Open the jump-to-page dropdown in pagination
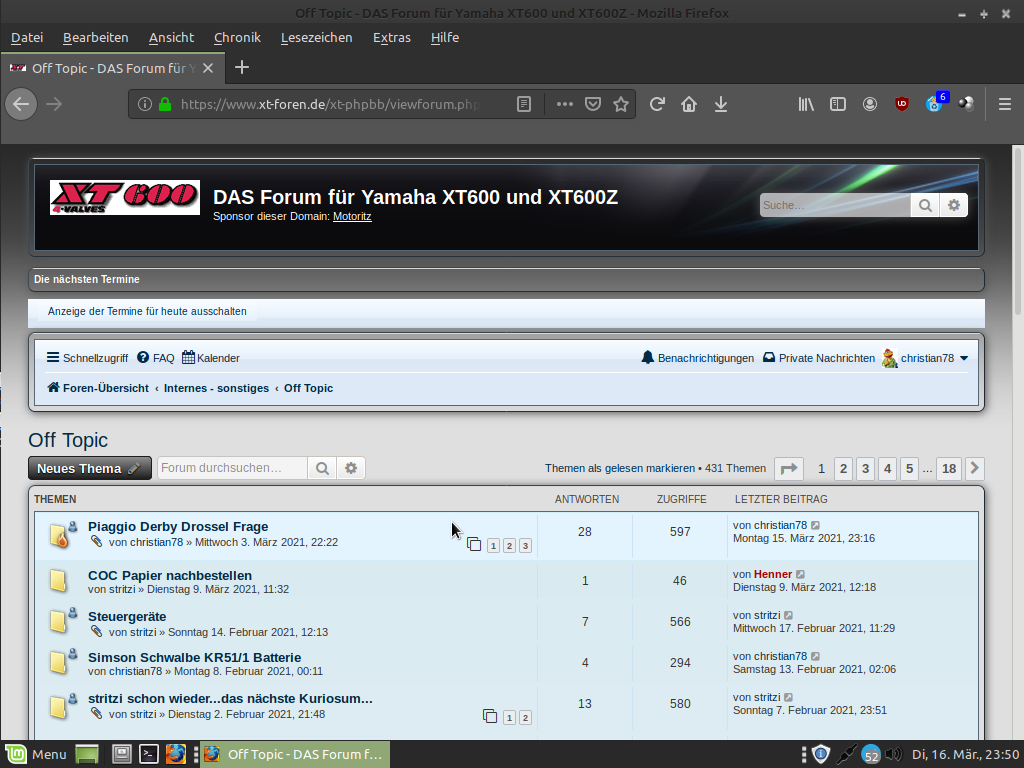 click(x=790, y=468)
